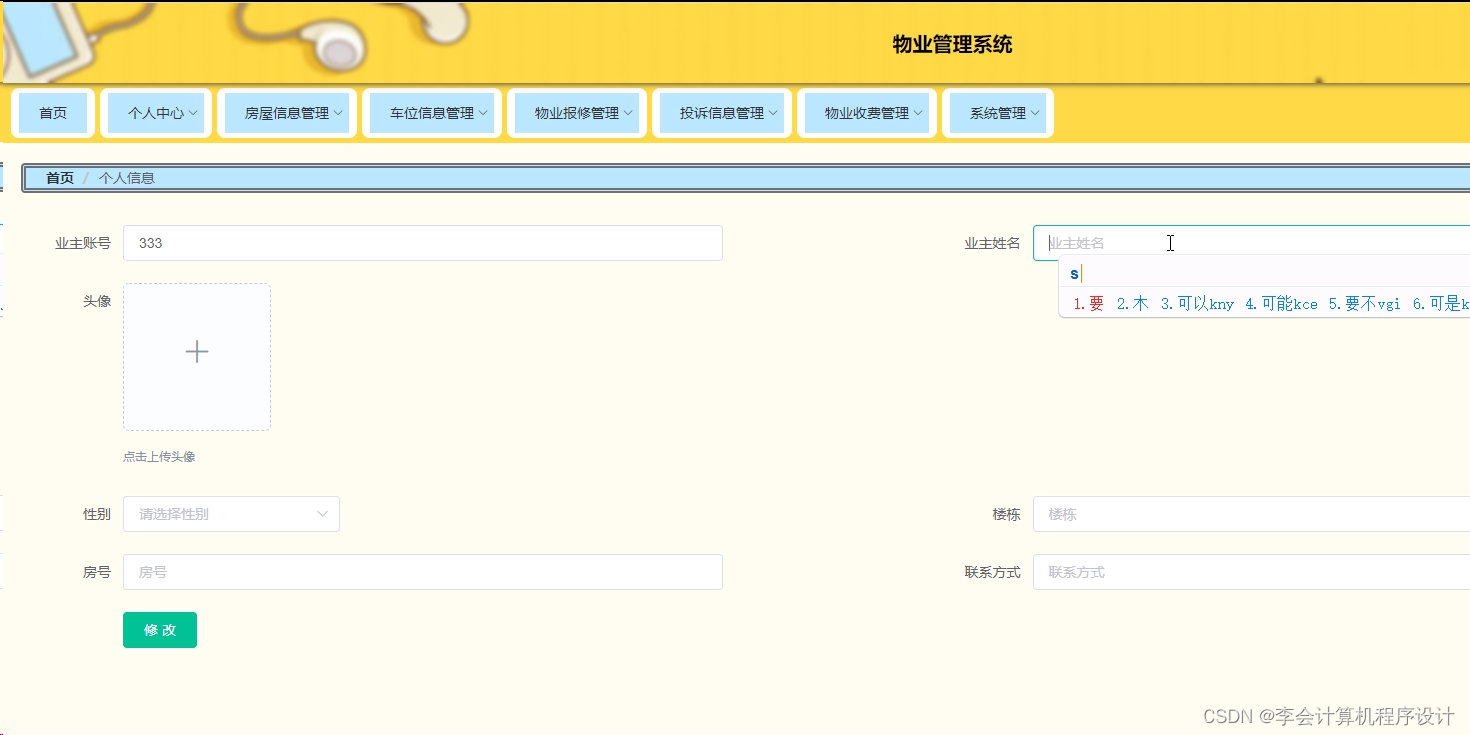Open the 投诉信息管理 dropdown

(721, 112)
